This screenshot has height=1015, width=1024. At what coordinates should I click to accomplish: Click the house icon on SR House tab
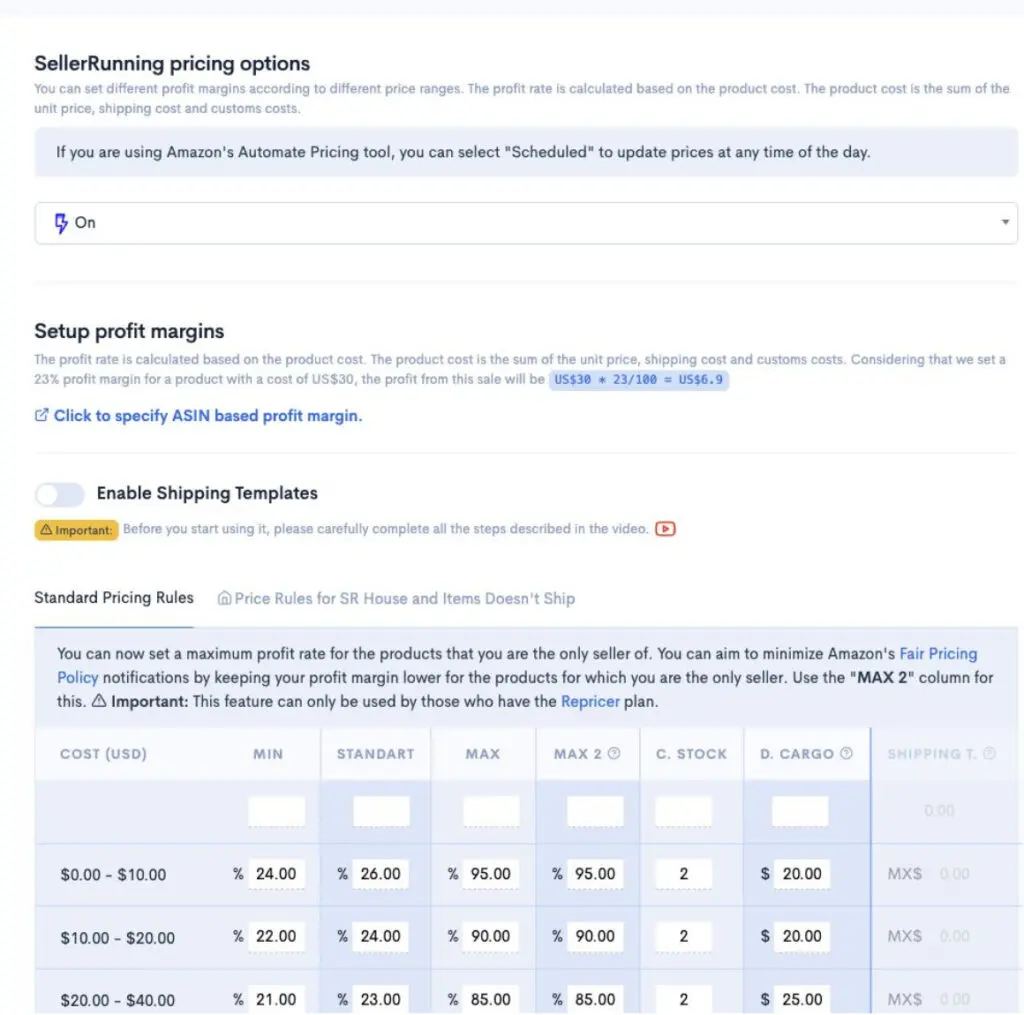pyautogui.click(x=224, y=598)
